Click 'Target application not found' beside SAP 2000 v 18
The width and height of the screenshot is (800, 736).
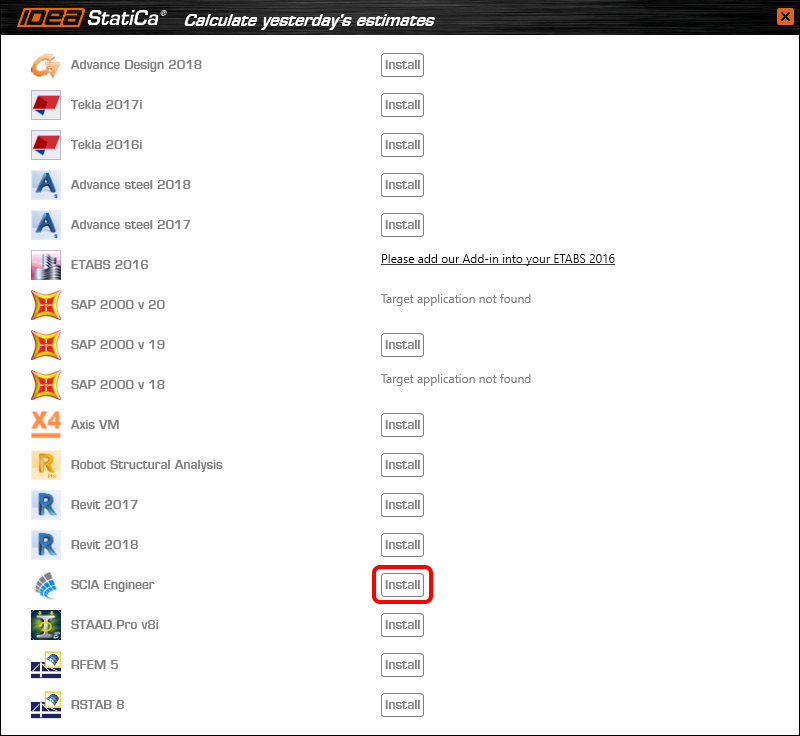tap(456, 379)
